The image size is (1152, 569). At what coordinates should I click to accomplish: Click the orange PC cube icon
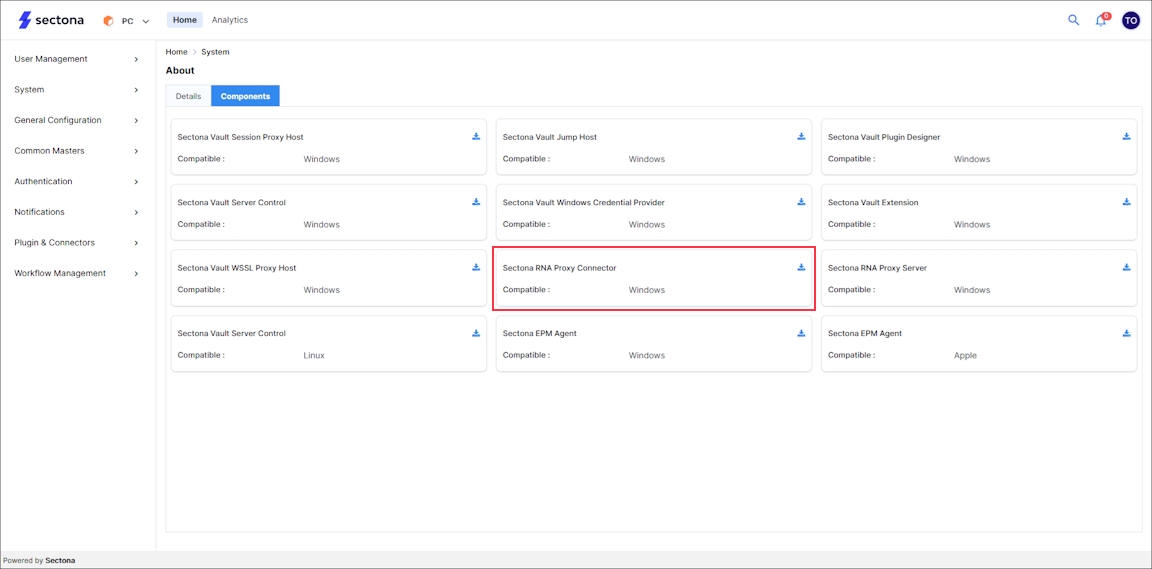(x=109, y=21)
